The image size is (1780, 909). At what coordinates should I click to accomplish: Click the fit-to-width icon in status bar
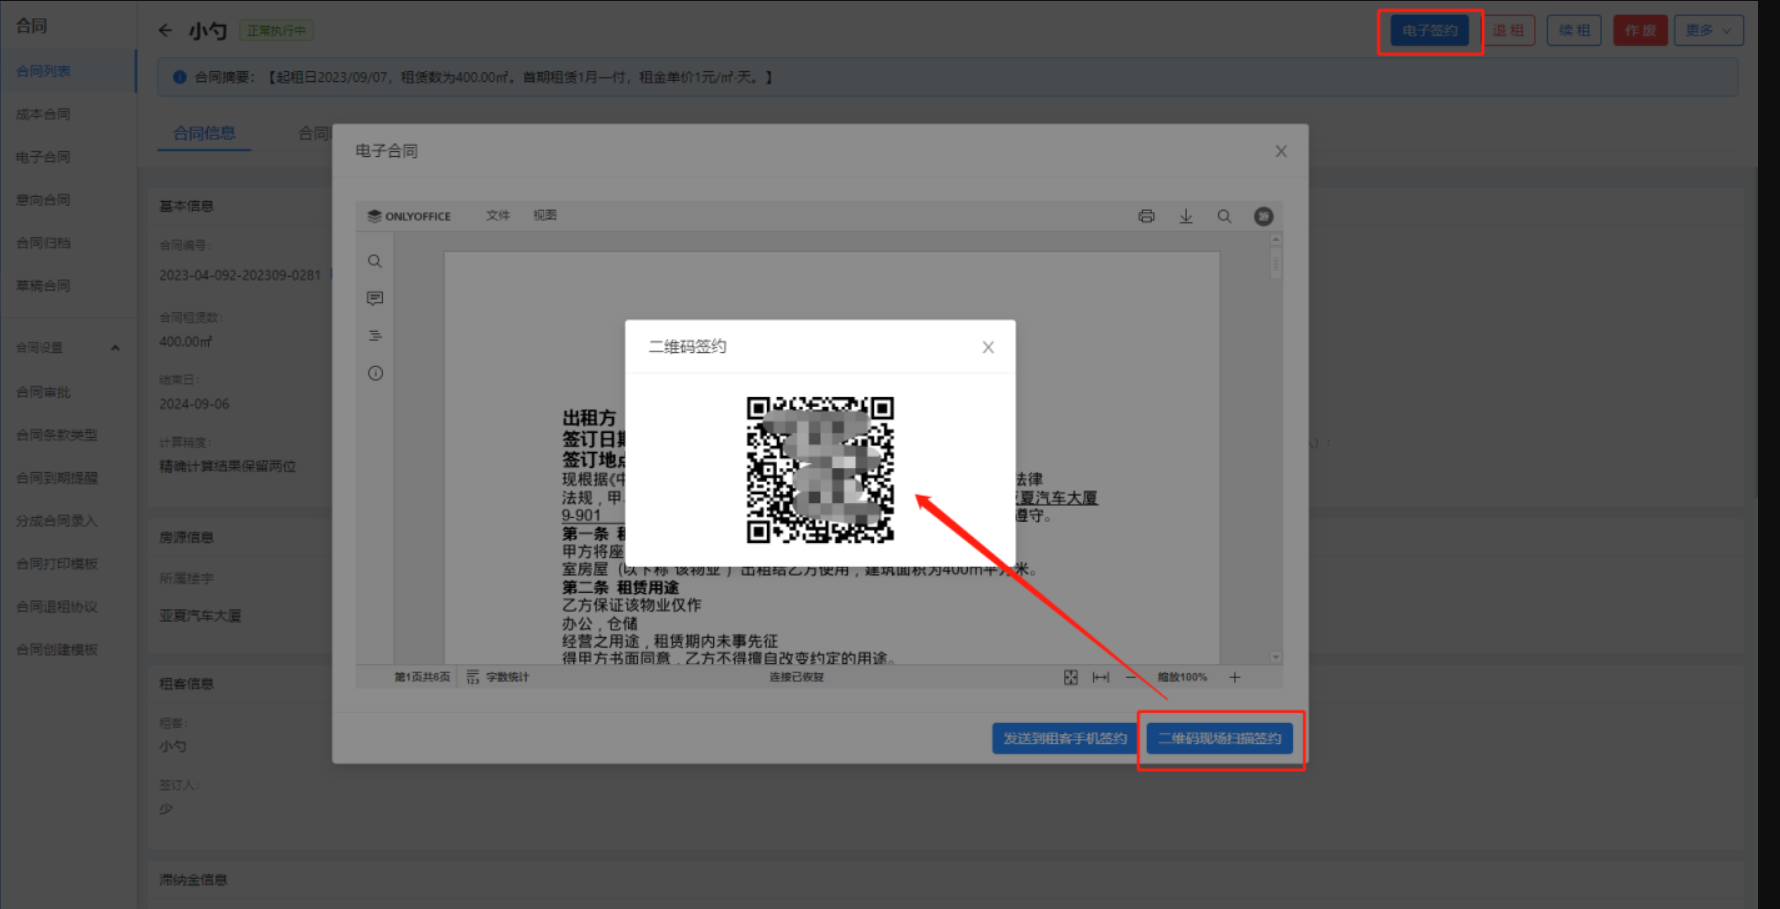[x=1101, y=677]
